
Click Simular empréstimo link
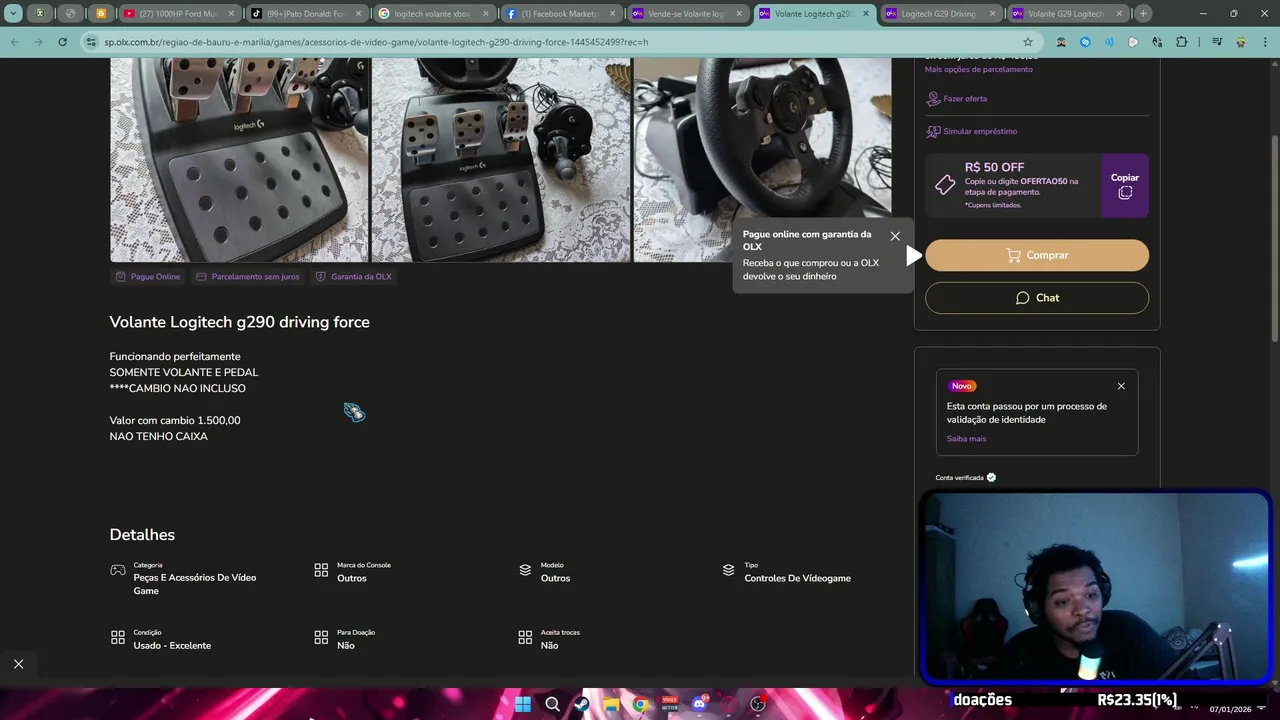[x=980, y=131]
